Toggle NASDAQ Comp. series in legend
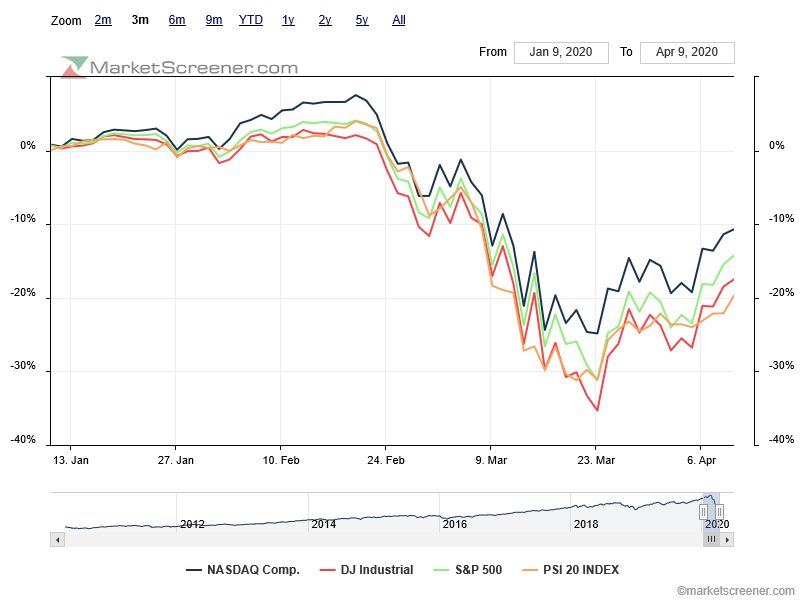 click(243, 570)
